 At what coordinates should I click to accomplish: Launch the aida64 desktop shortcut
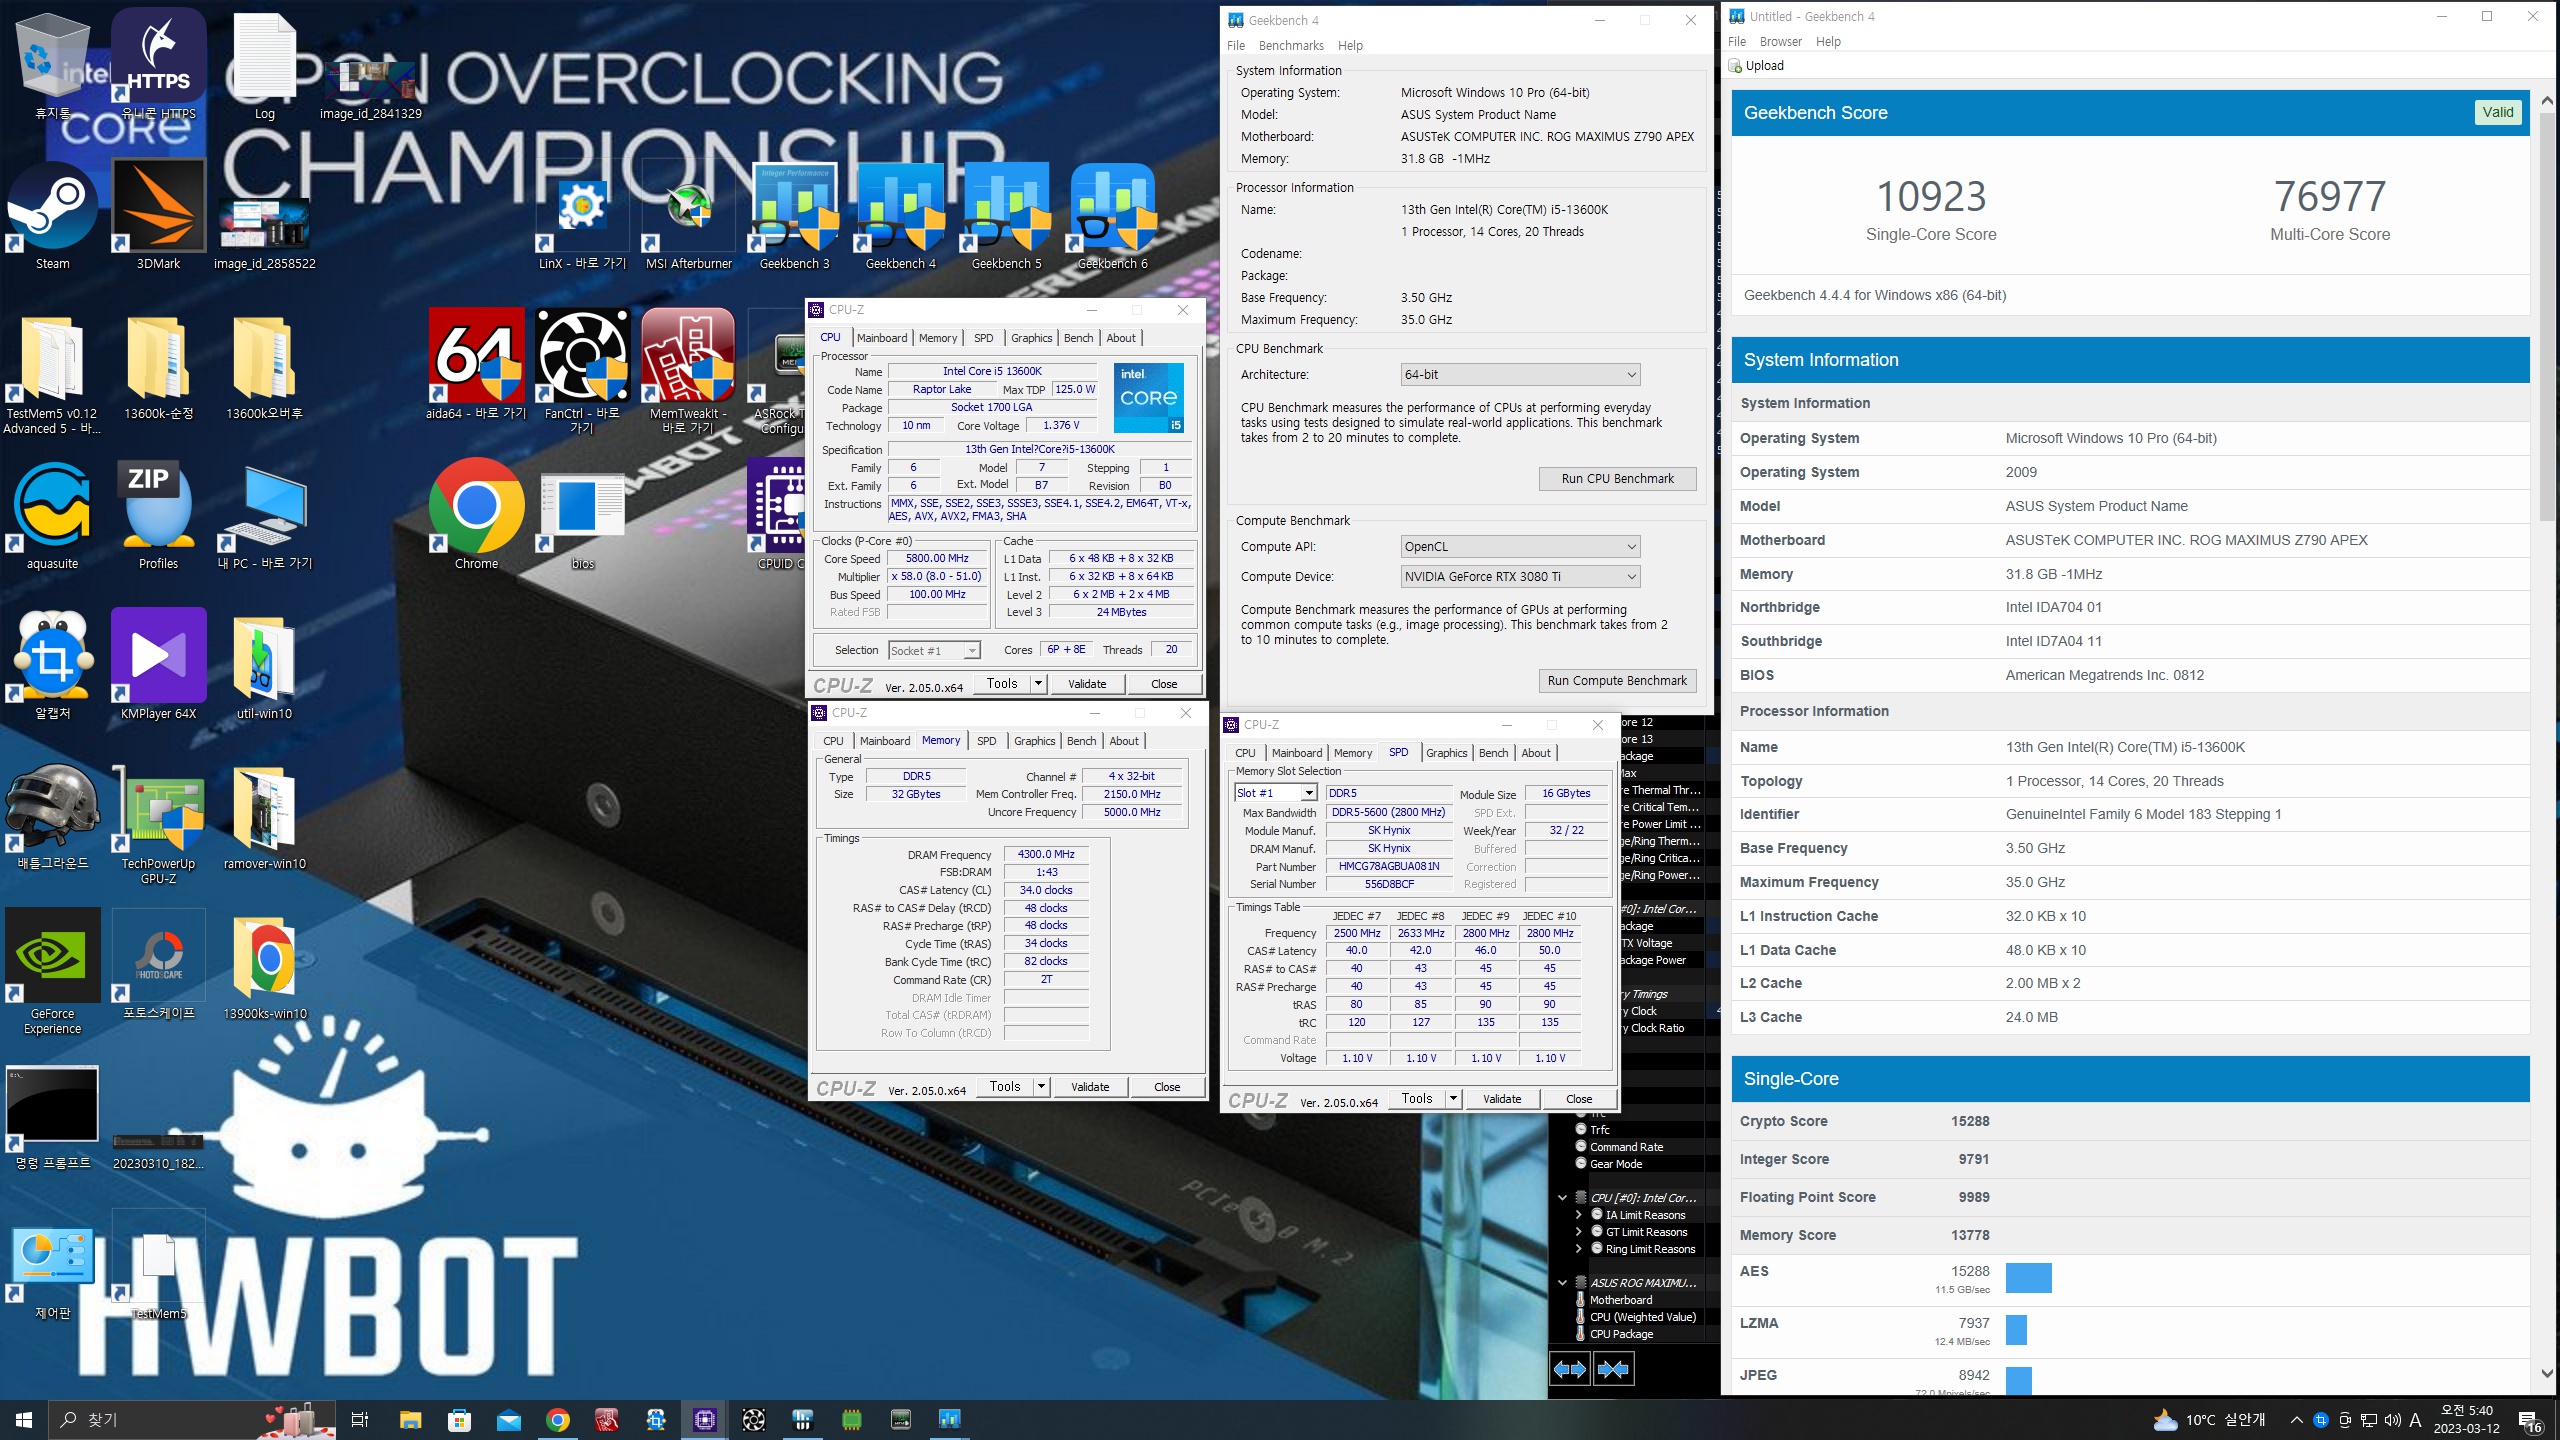[x=476, y=366]
